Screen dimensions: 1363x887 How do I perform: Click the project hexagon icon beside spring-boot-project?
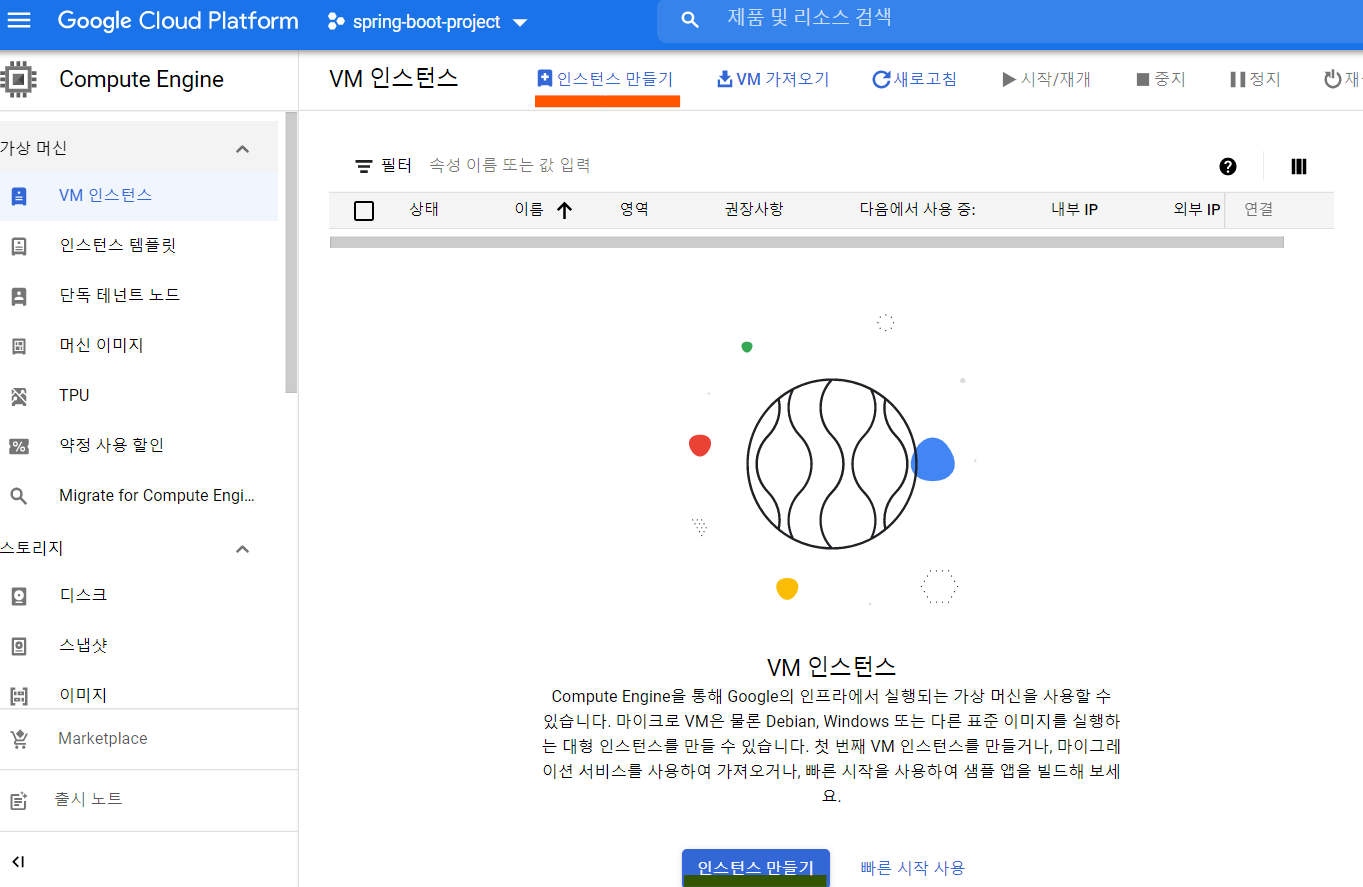pyautogui.click(x=336, y=21)
